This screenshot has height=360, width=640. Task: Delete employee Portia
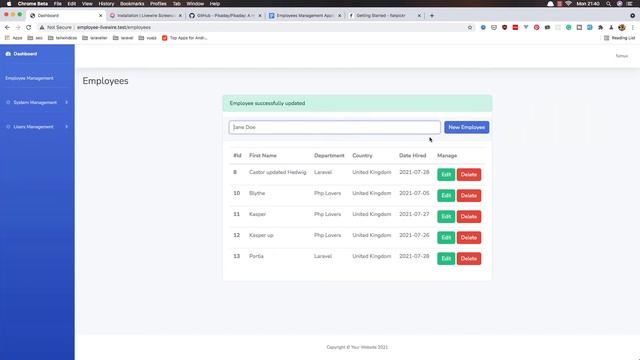click(469, 259)
